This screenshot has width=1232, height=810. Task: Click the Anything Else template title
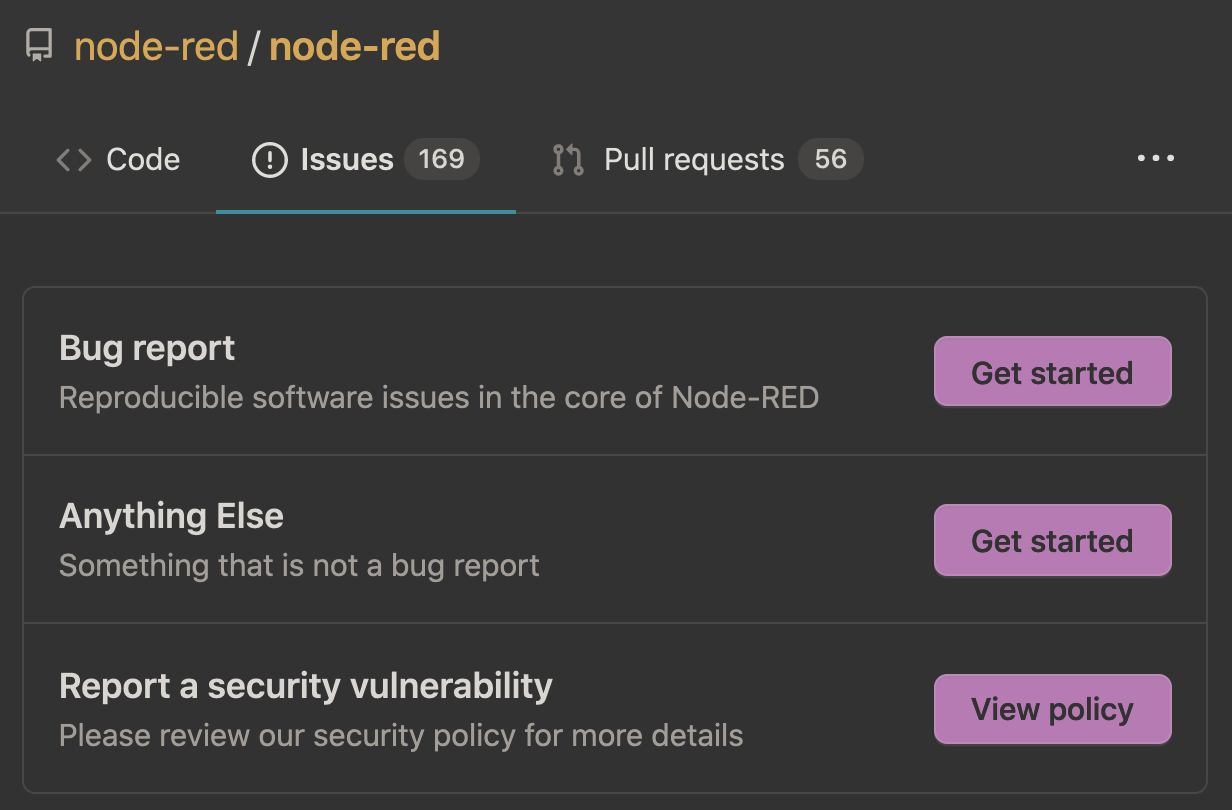[x=171, y=516]
